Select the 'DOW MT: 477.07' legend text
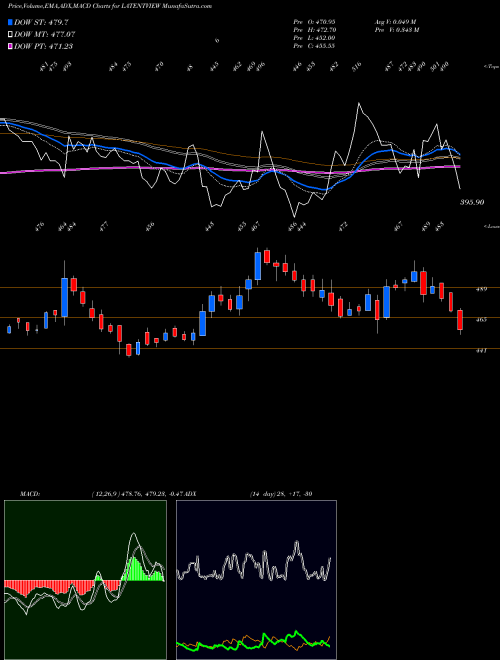 (x=45, y=35)
